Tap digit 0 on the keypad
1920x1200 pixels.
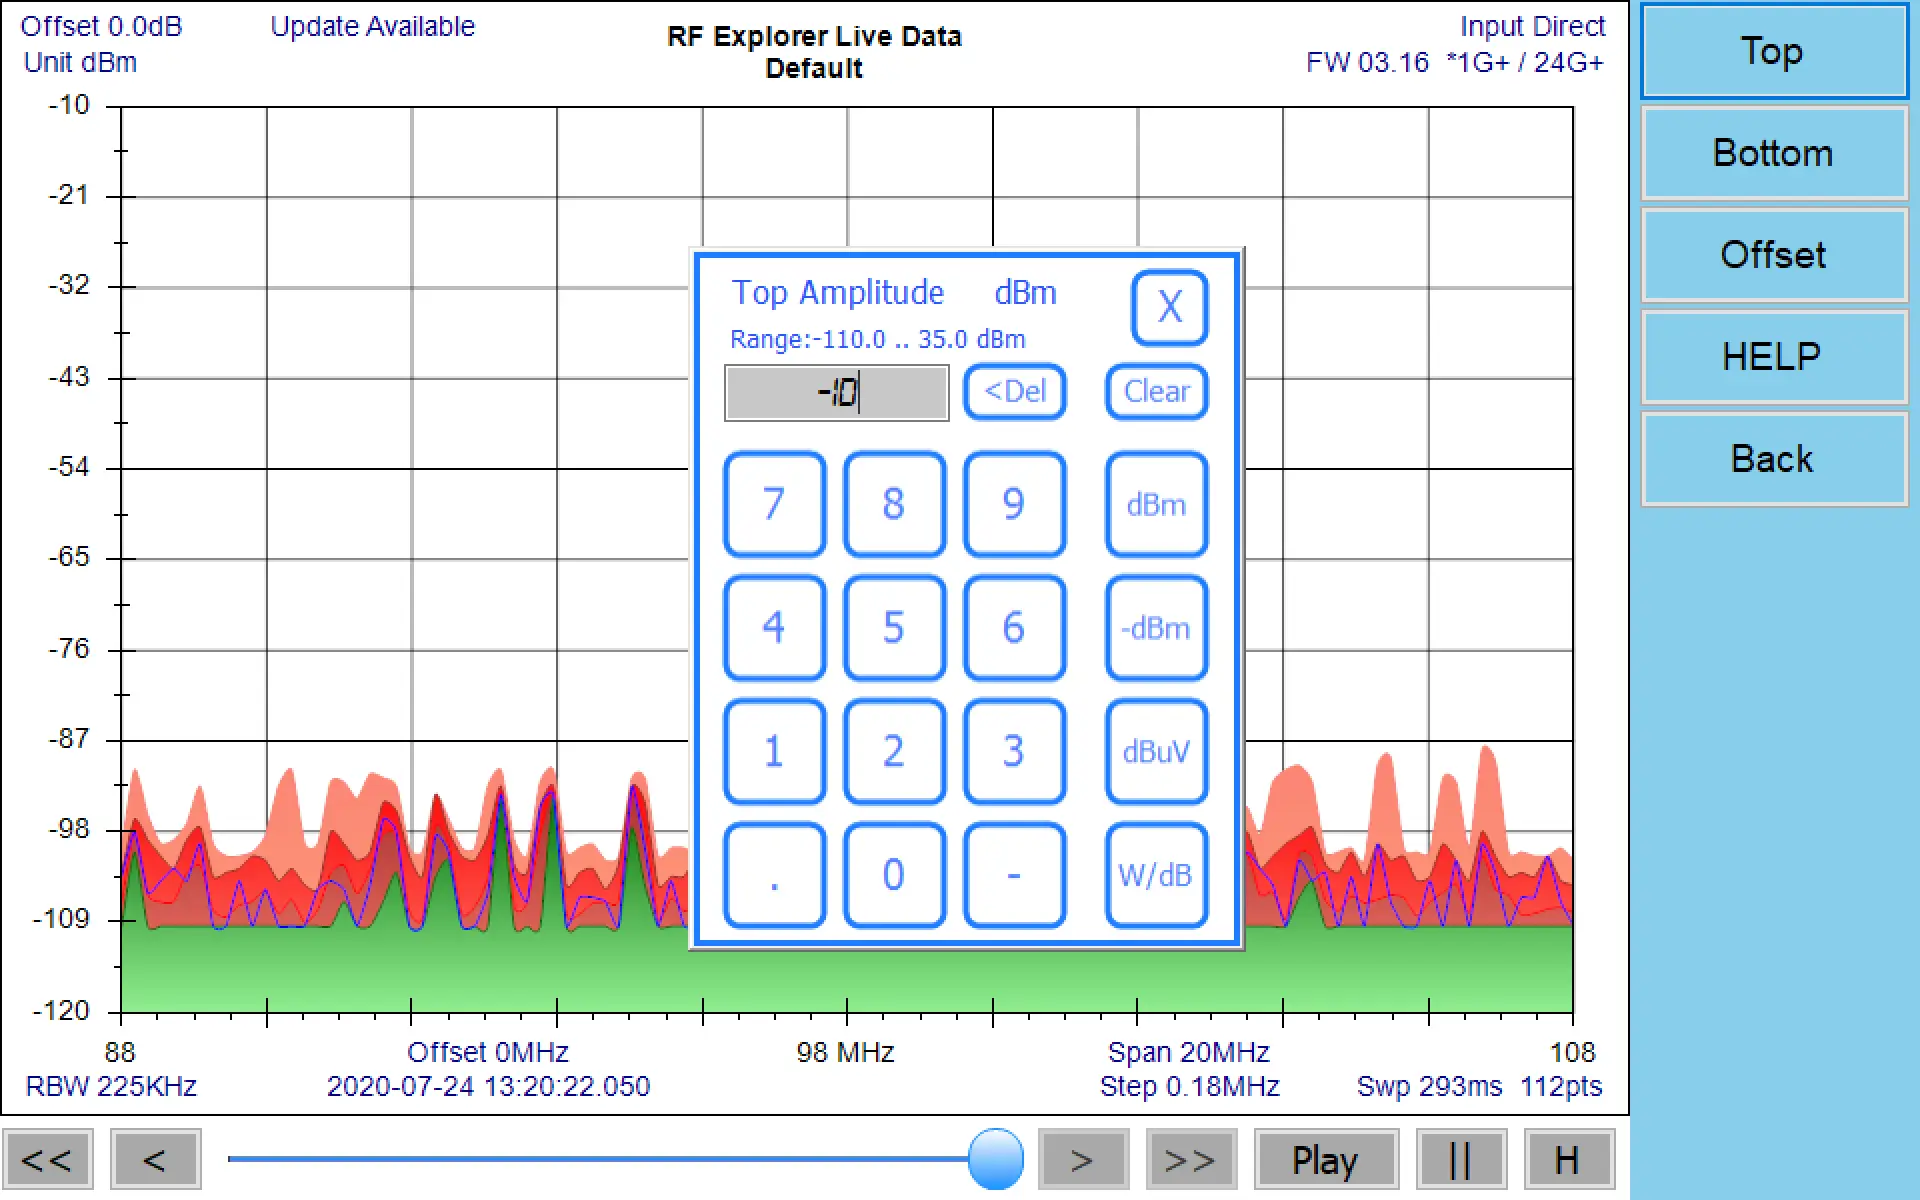(894, 876)
